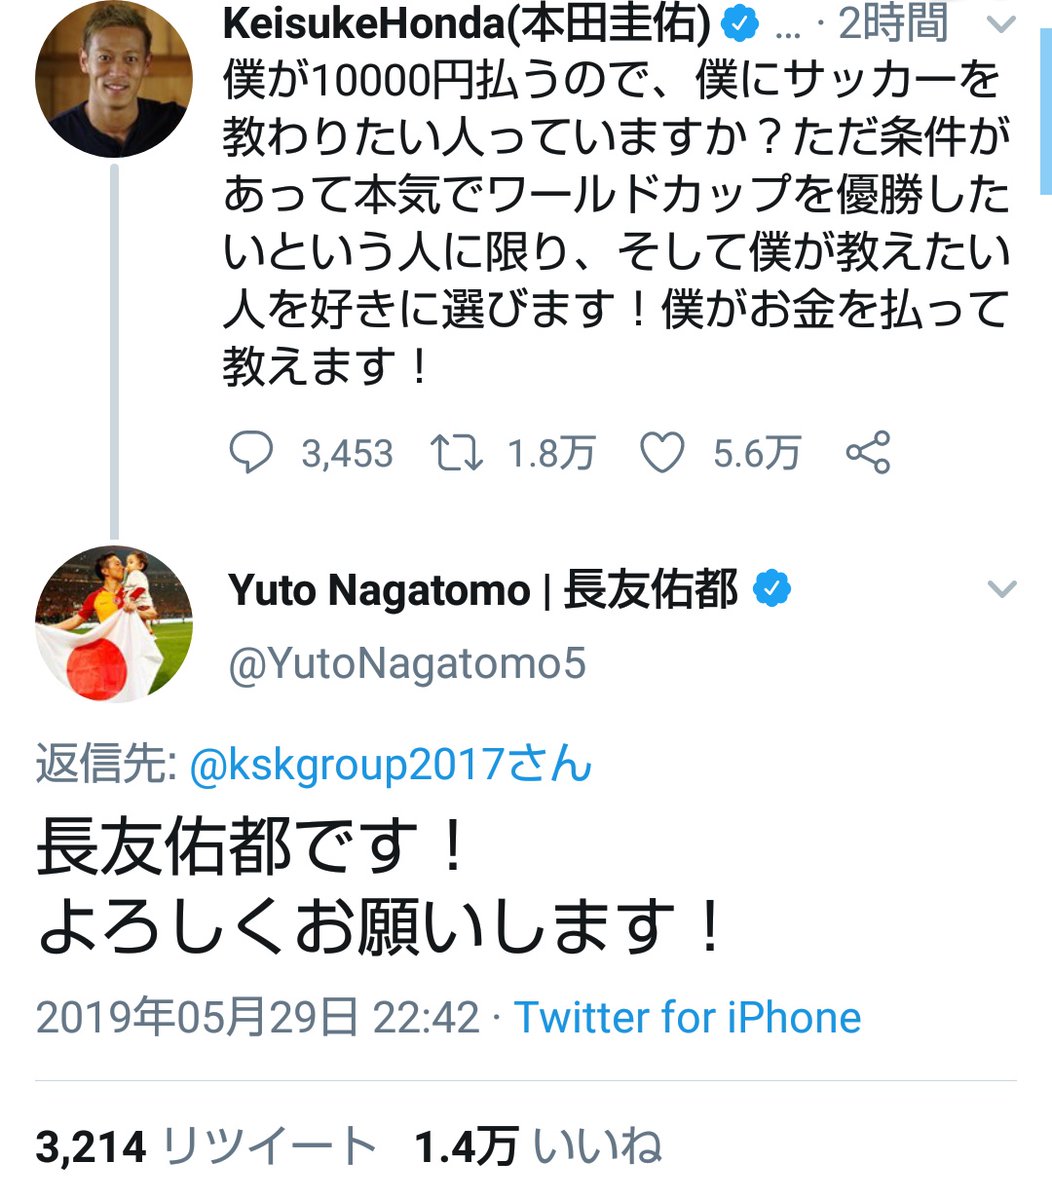This screenshot has width=1052, height=1200.
Task: Open the Twitter for iPhone link
Action: click(688, 1018)
